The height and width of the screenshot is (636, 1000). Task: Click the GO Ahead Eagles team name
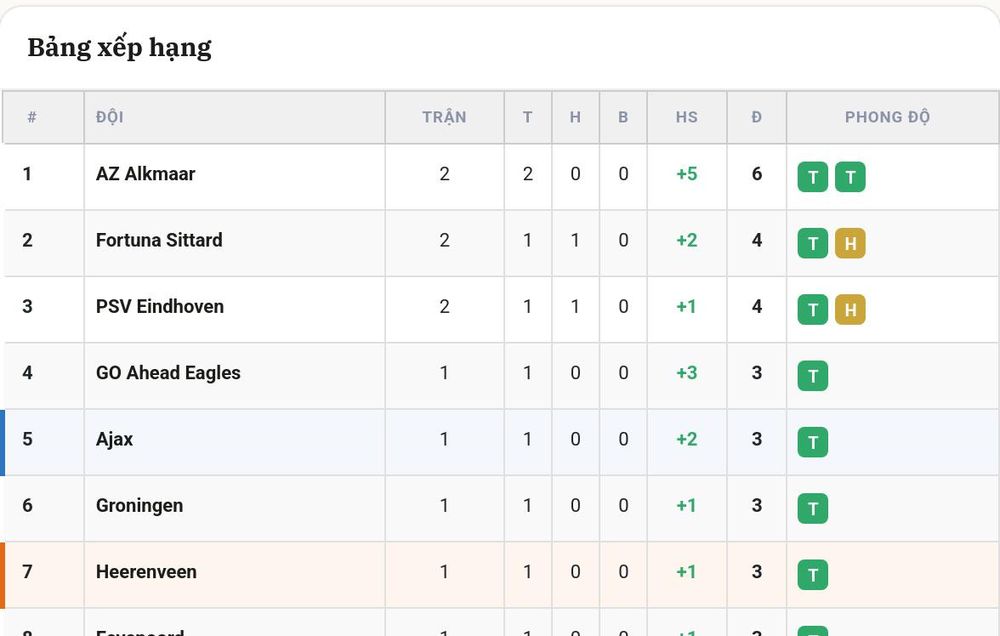point(168,373)
